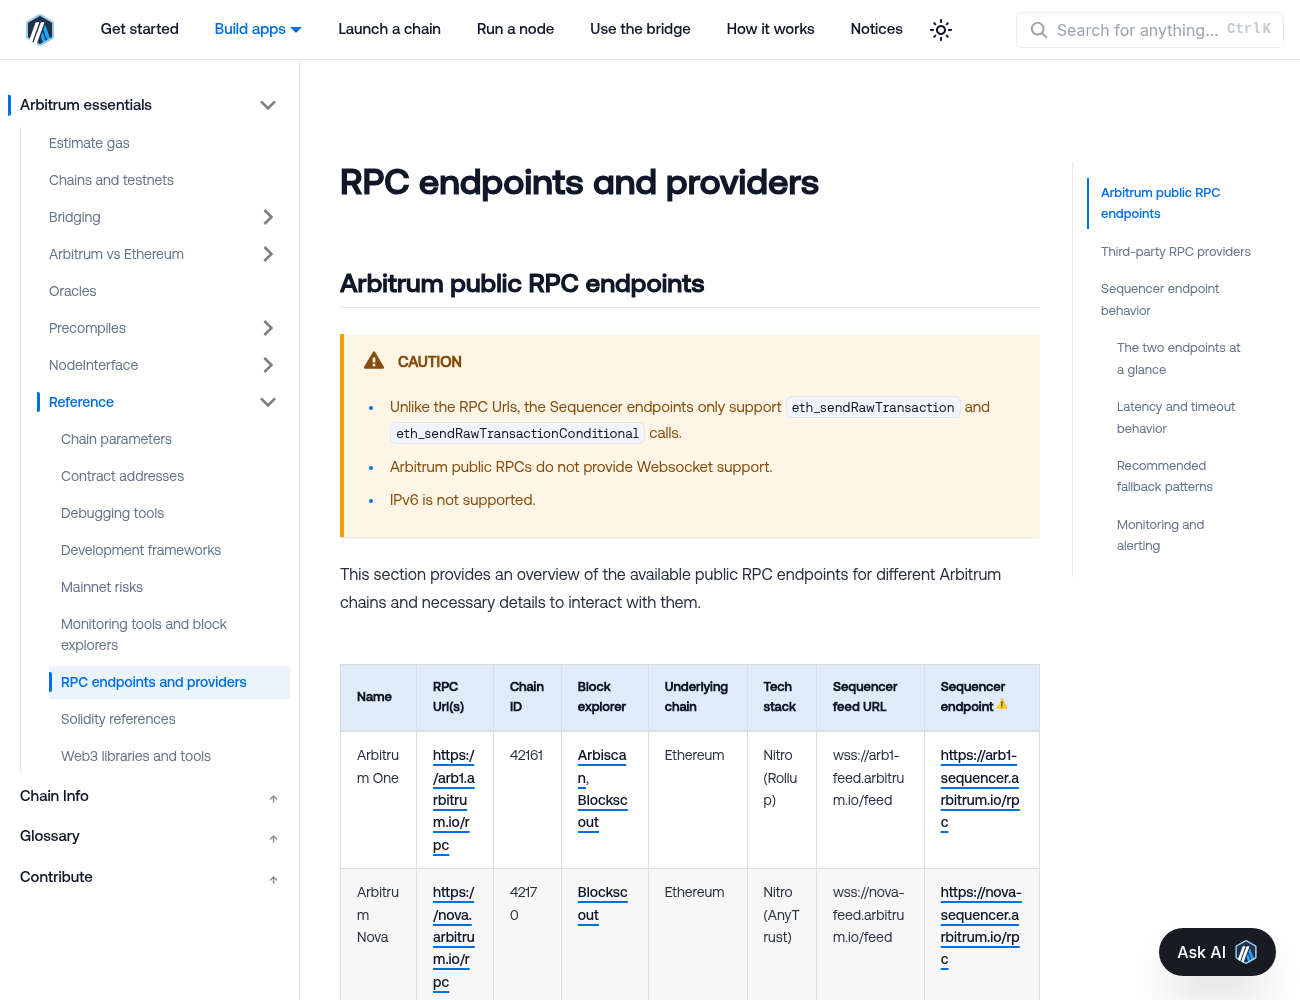Click the Glossary arrow icon

tap(273, 838)
